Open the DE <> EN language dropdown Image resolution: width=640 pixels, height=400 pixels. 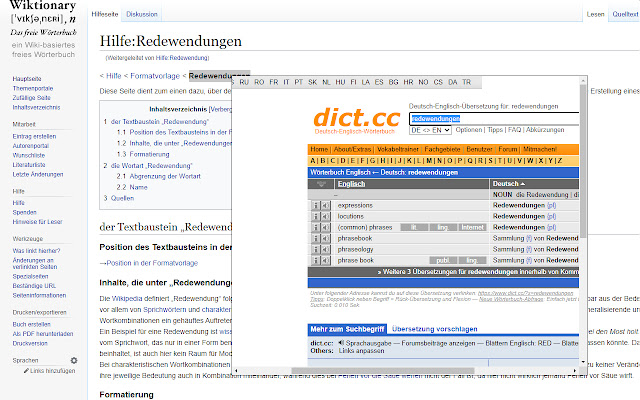[x=430, y=130]
